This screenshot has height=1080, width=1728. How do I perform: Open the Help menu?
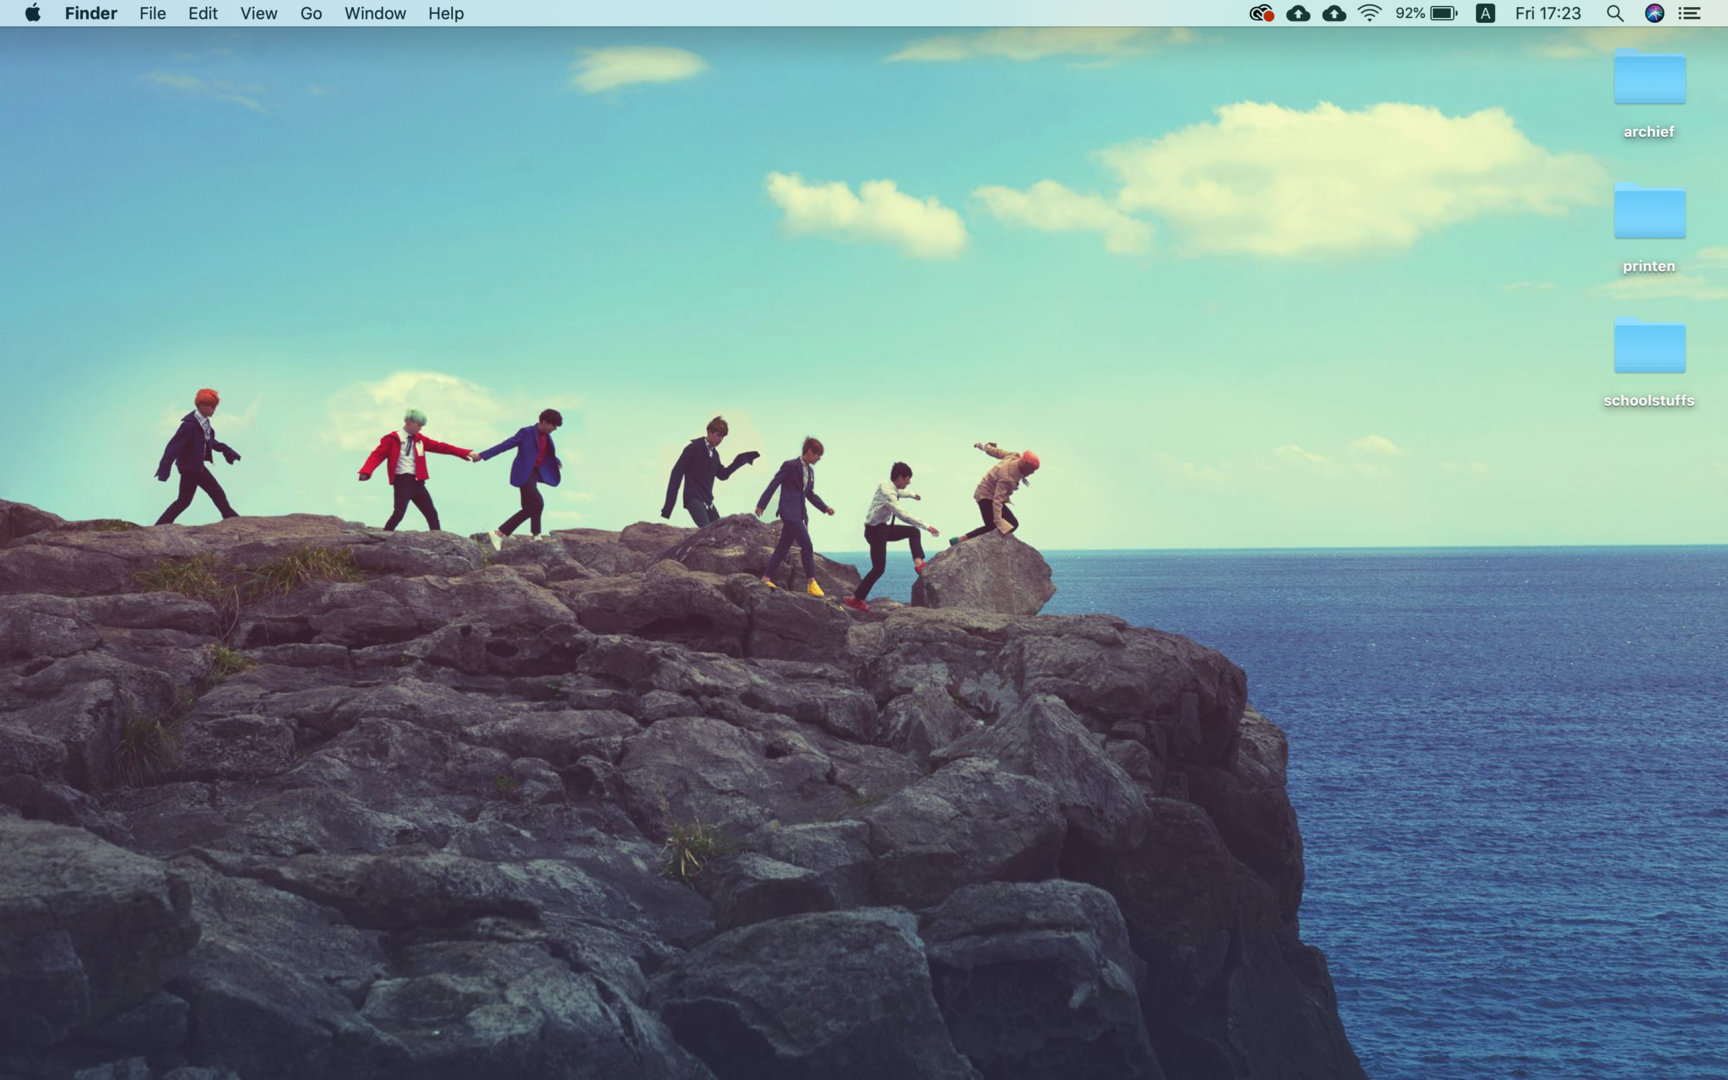pos(446,13)
